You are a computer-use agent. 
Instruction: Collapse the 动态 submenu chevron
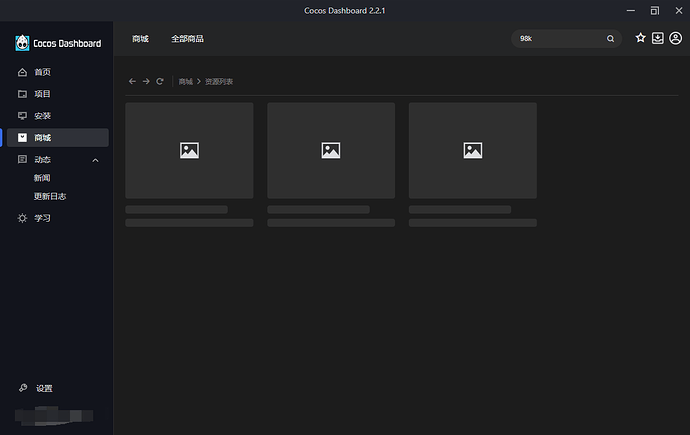pos(95,160)
